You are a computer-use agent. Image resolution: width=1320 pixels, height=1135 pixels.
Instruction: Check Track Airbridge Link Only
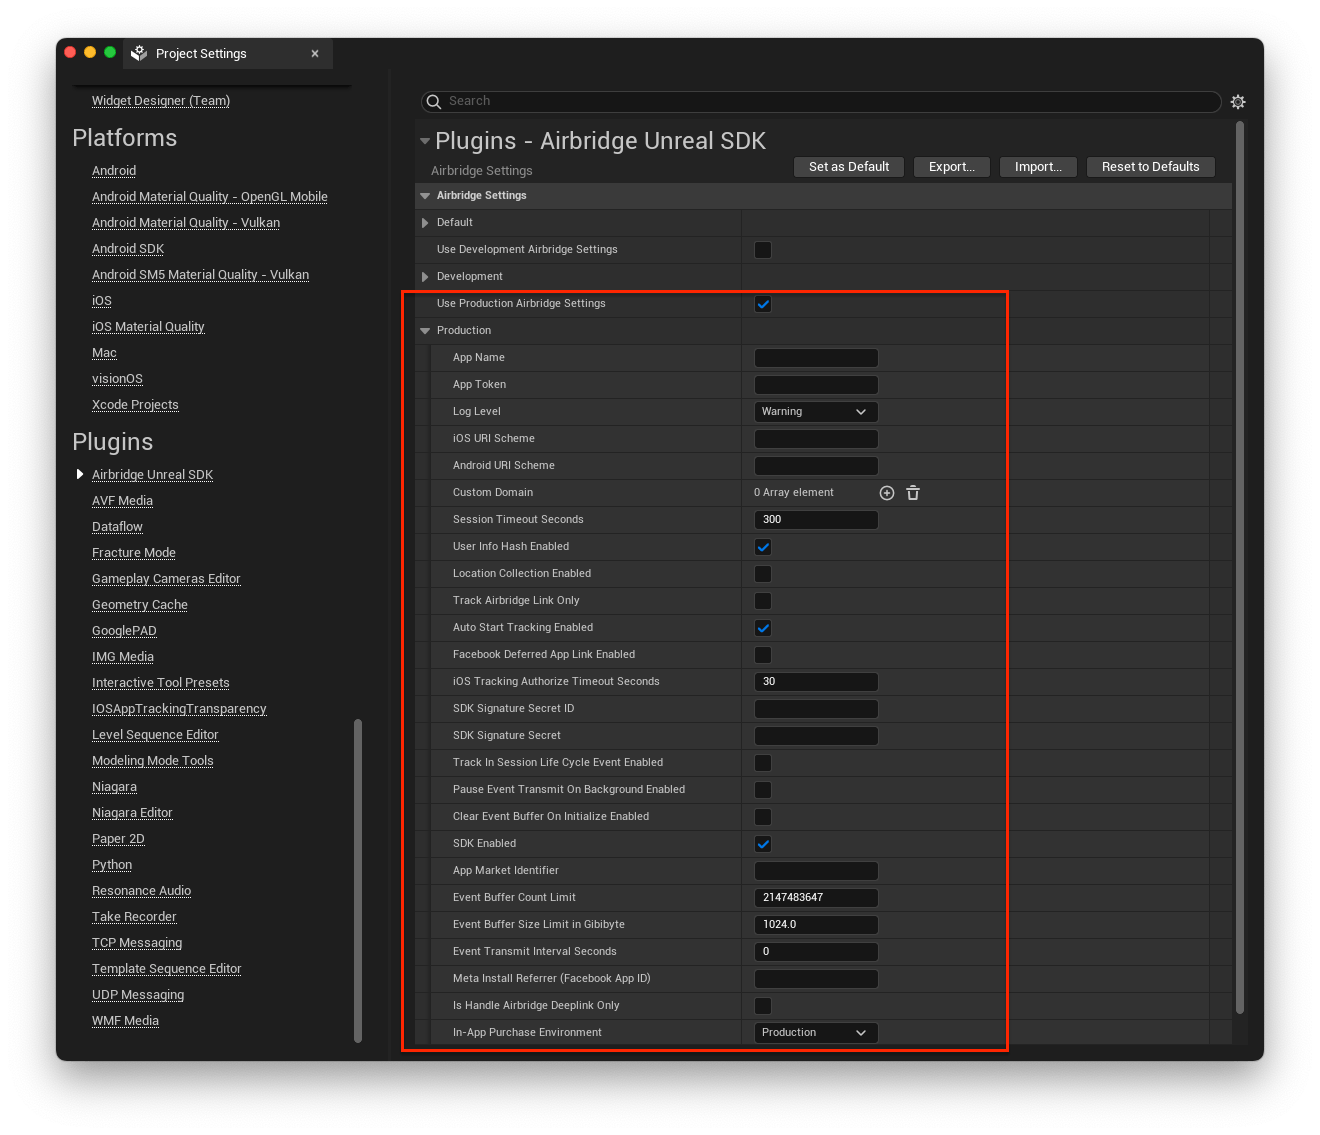[763, 601]
